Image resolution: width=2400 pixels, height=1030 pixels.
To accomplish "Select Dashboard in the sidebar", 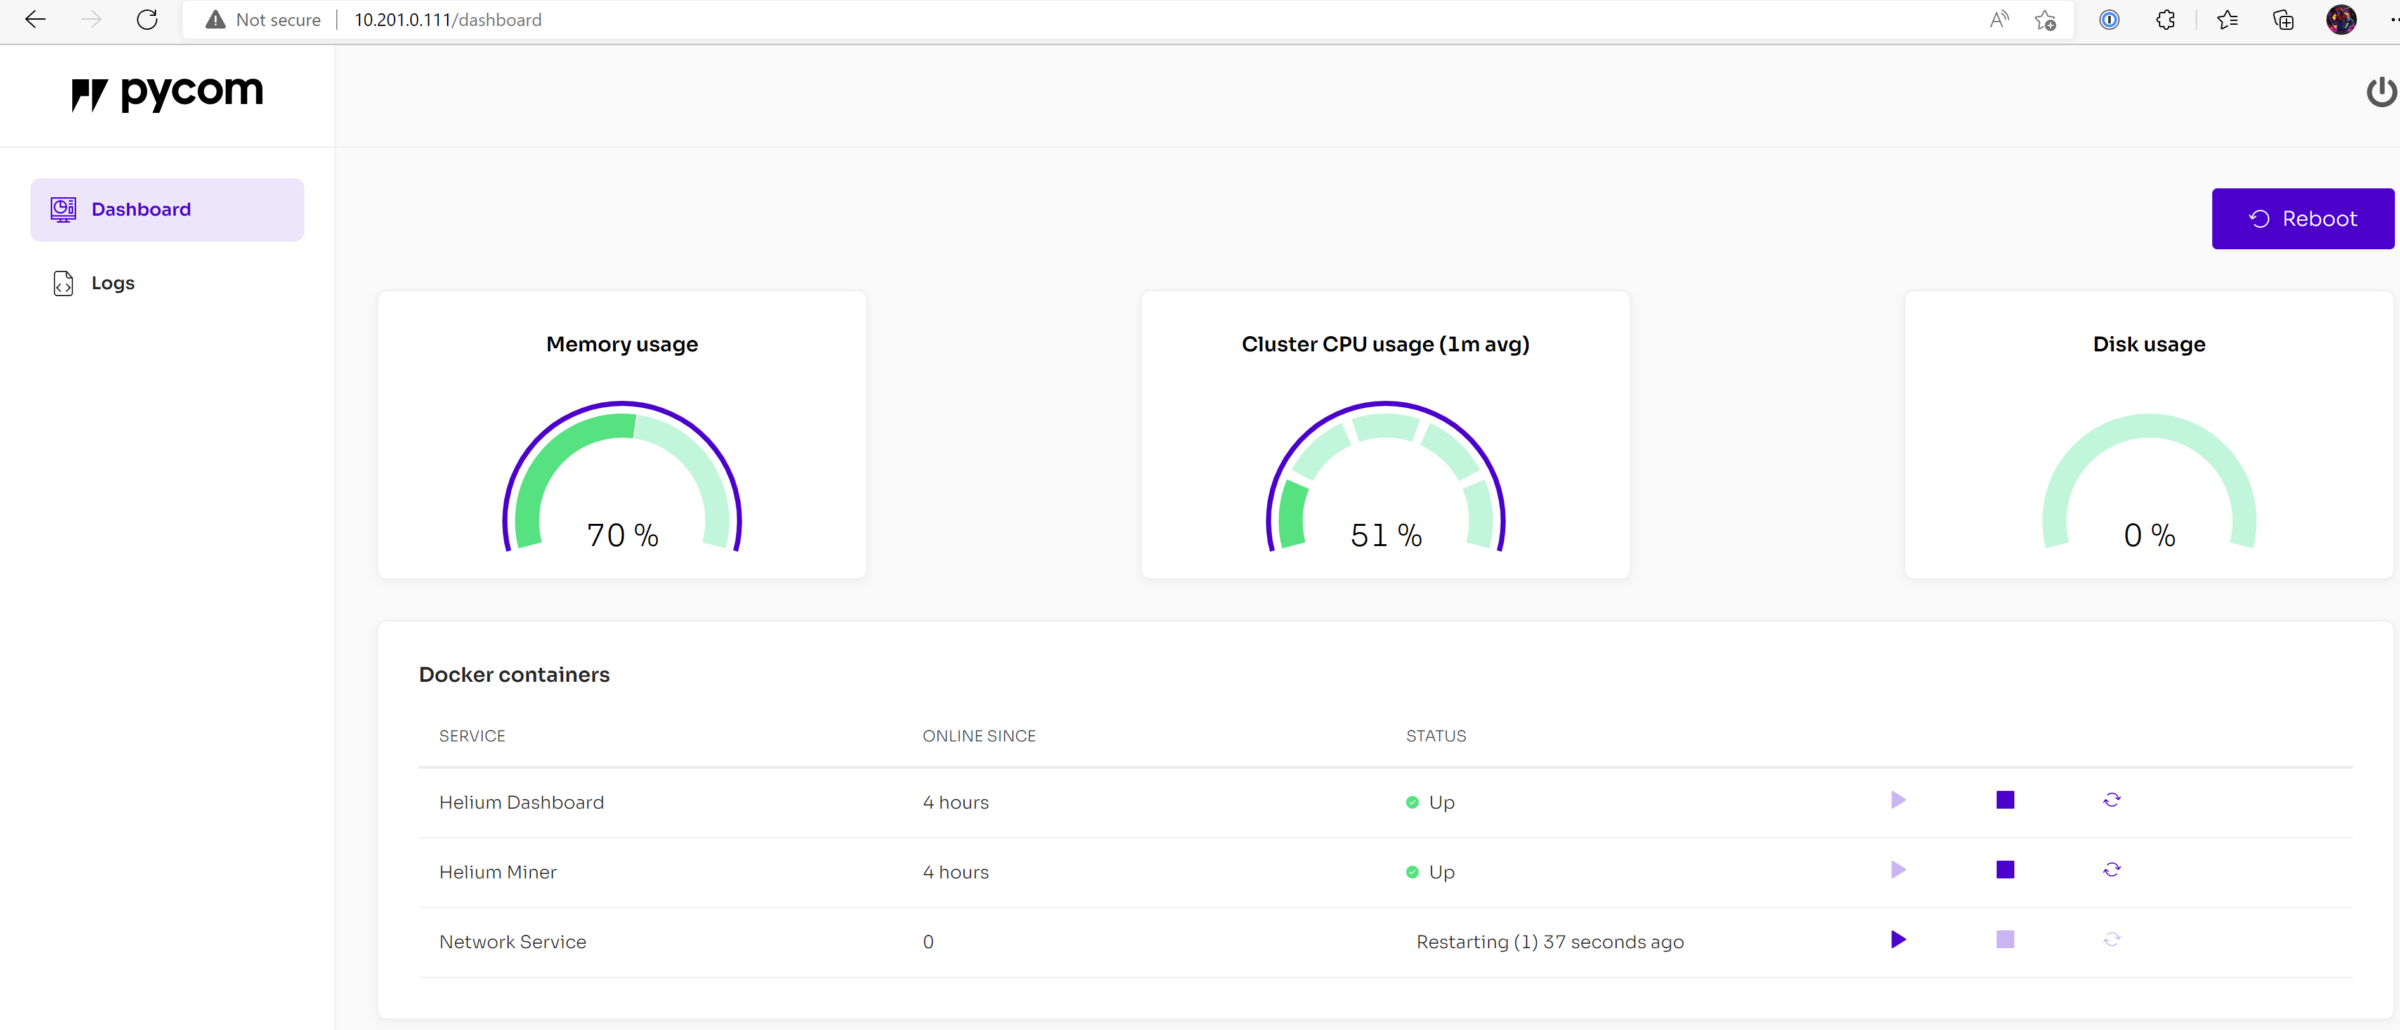I will 141,209.
